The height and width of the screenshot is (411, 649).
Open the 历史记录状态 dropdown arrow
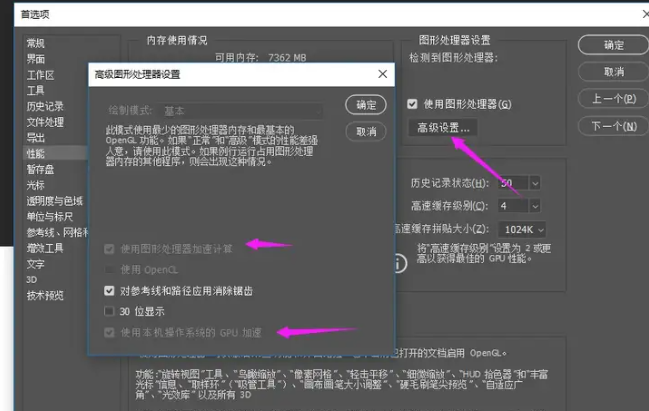point(535,183)
